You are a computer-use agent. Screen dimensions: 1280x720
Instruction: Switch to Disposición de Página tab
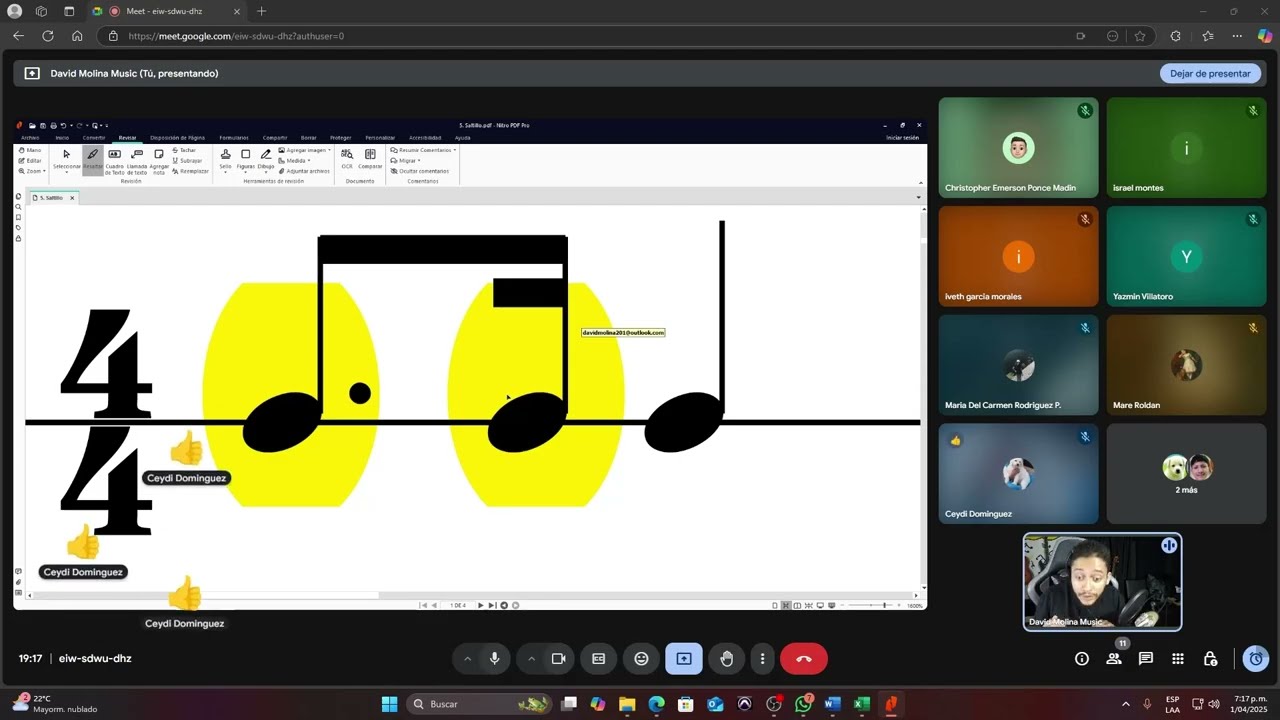(177, 137)
